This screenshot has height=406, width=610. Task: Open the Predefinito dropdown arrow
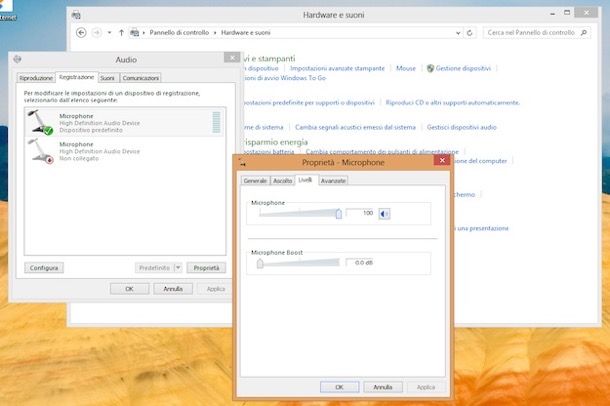(x=178, y=268)
